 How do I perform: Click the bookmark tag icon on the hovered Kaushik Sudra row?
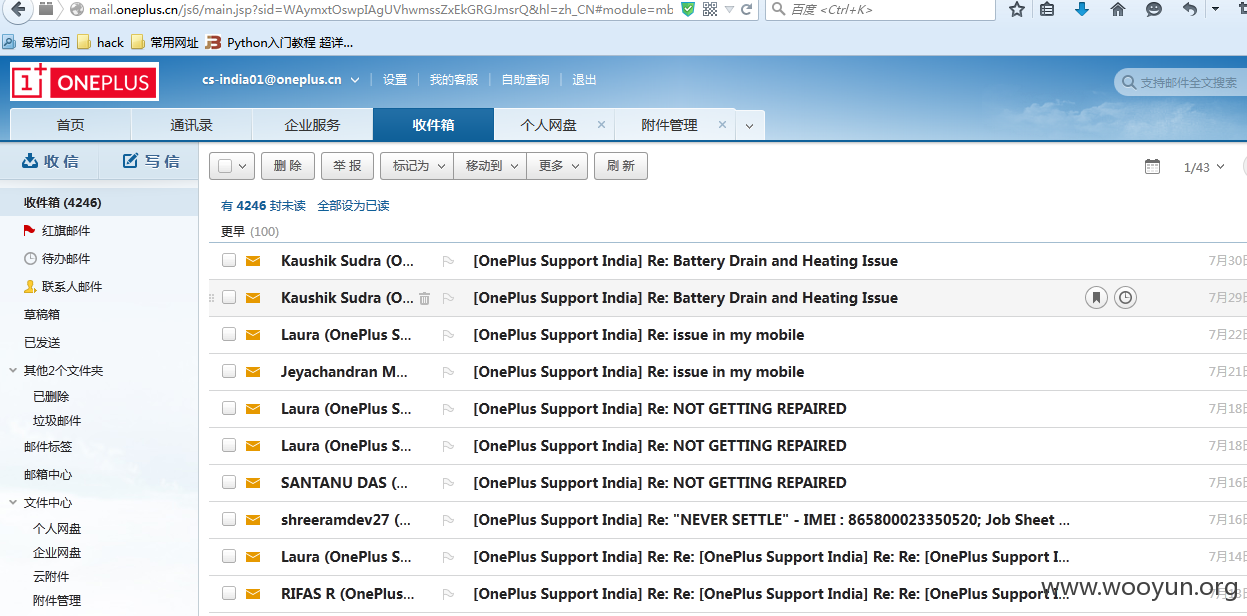coord(1096,298)
